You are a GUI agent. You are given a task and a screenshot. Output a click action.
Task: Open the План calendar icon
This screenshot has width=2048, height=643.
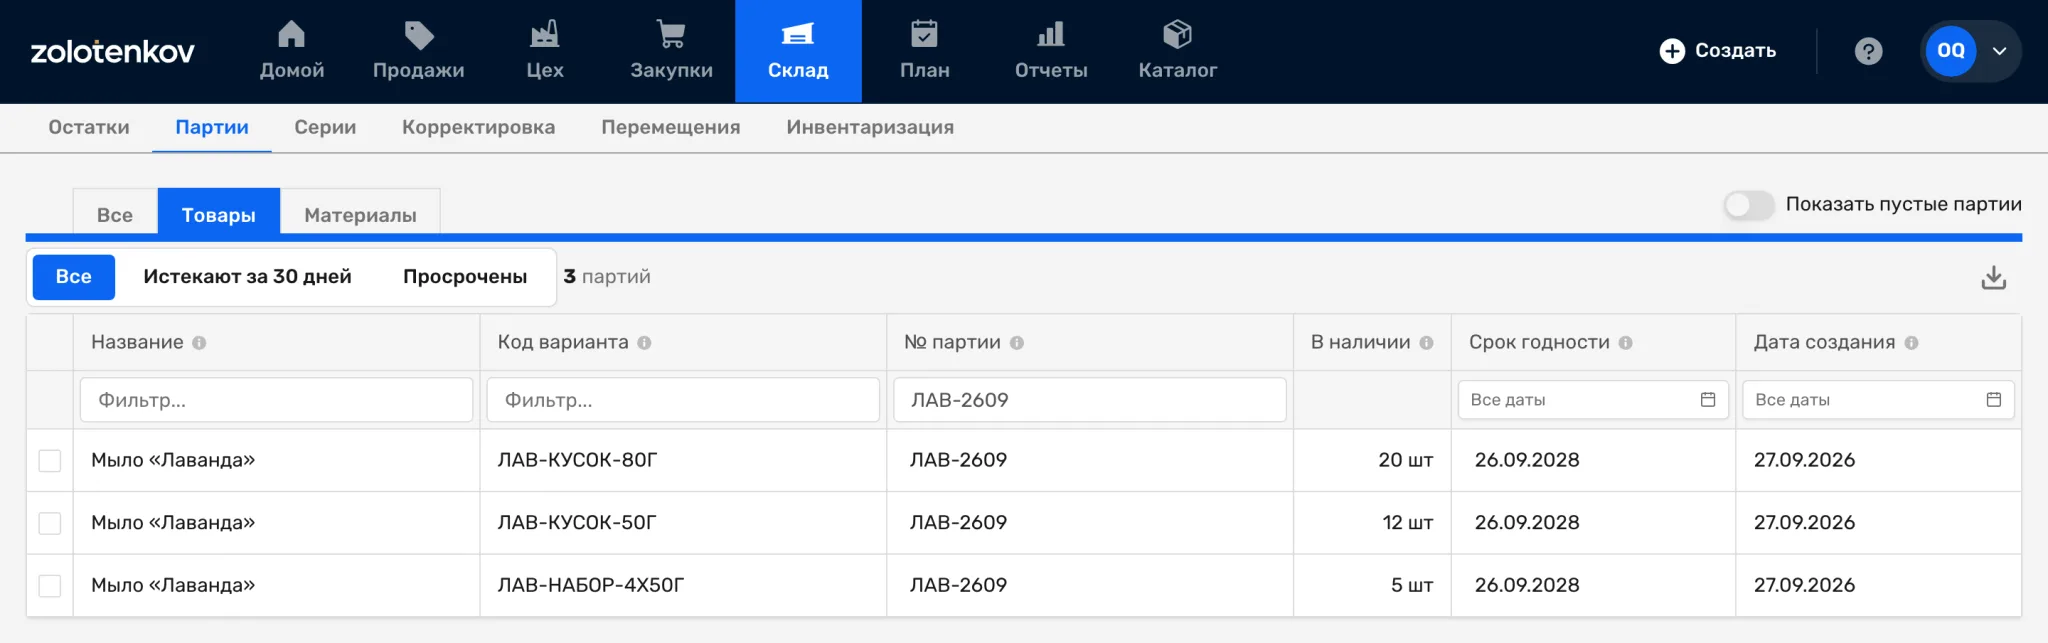tap(924, 35)
